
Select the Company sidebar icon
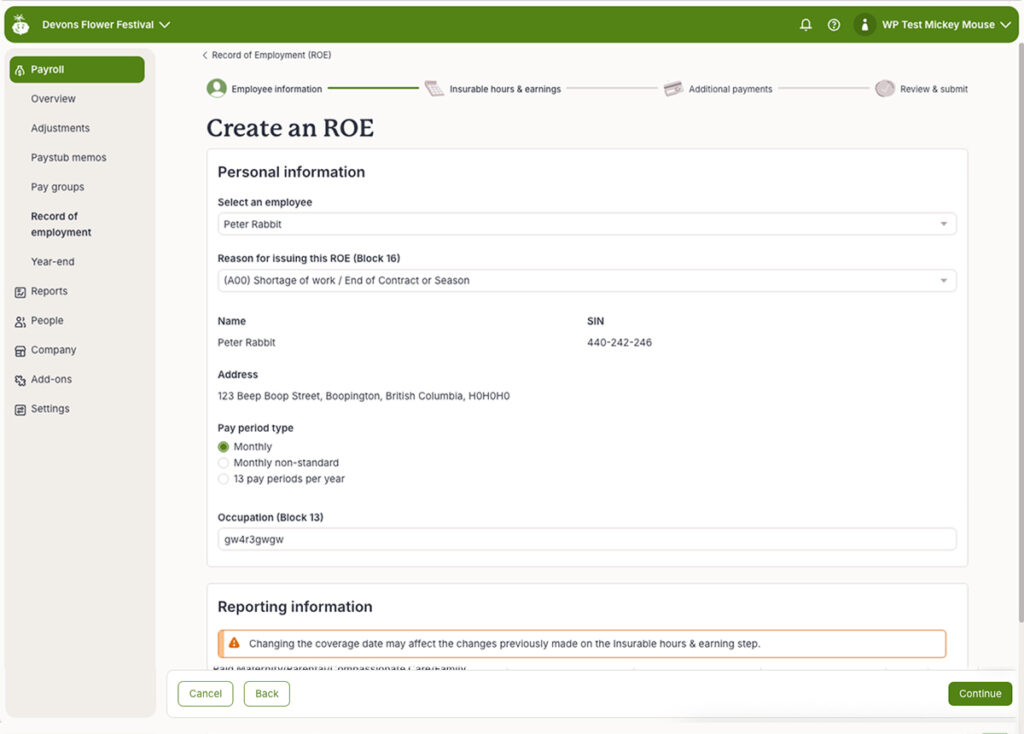[19, 350]
